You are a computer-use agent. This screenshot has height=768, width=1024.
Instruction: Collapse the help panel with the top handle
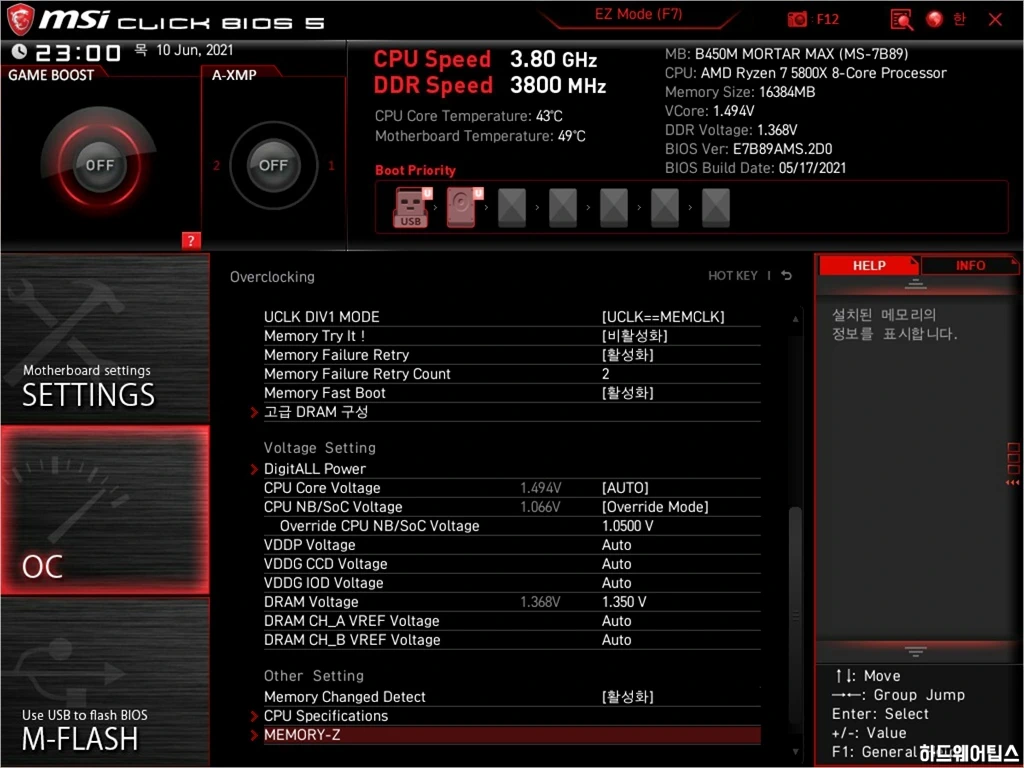pyautogui.click(x=915, y=283)
